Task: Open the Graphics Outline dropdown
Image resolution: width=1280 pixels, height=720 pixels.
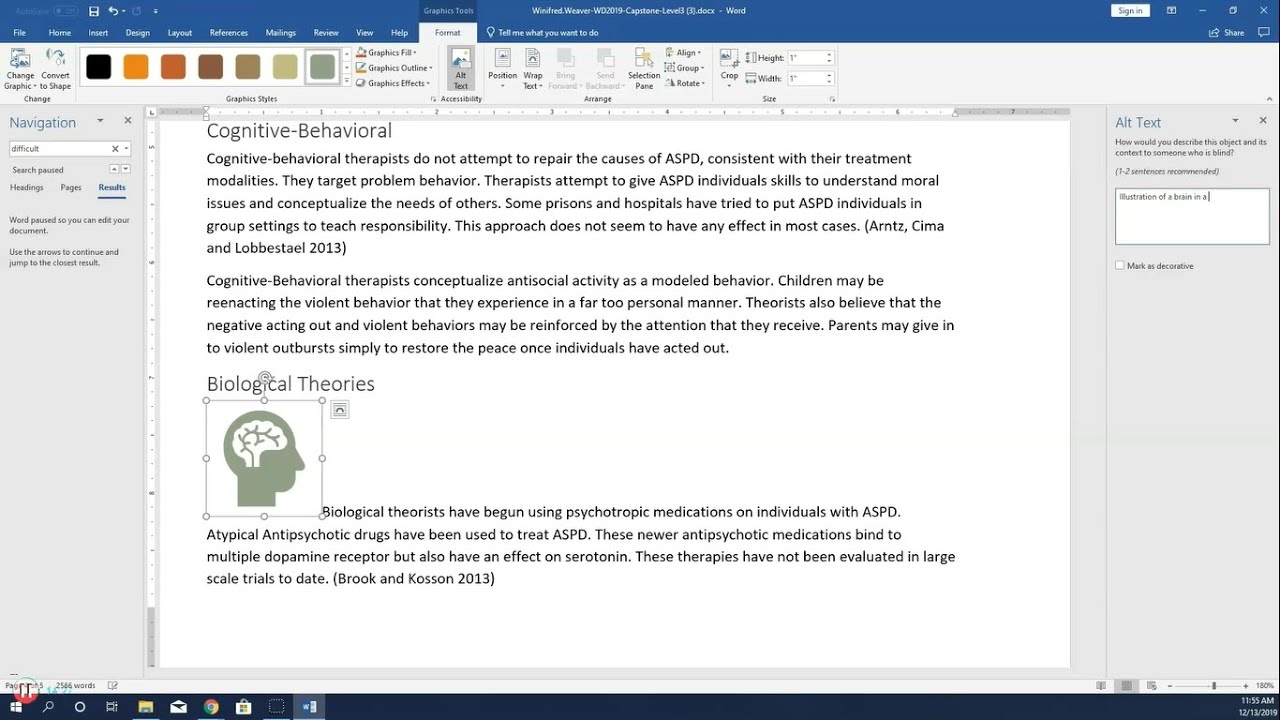Action: [394, 68]
